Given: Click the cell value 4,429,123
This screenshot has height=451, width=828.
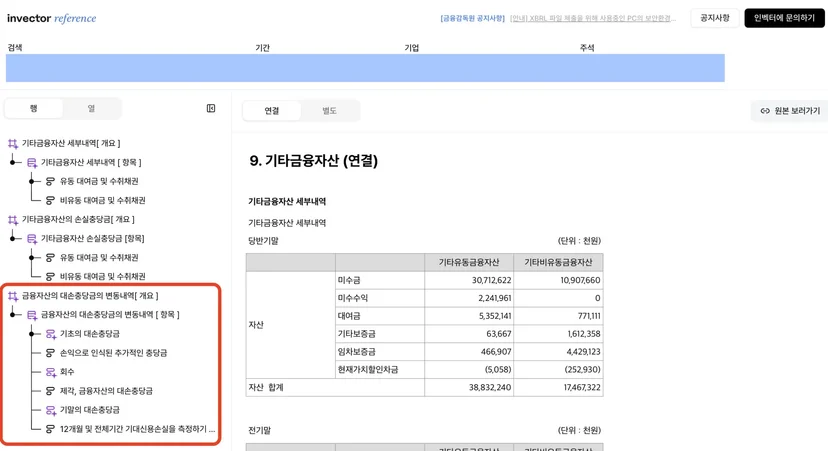Looking at the screenshot, I should coord(583,352).
